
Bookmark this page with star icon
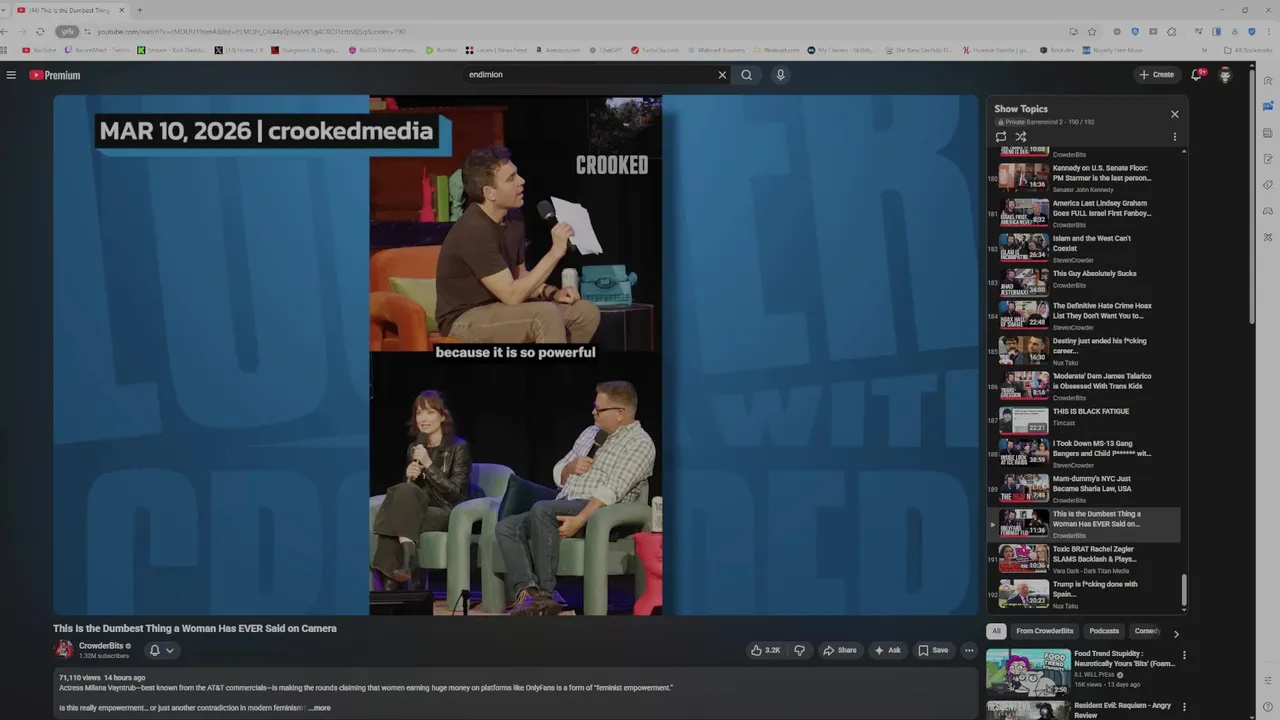click(1092, 31)
